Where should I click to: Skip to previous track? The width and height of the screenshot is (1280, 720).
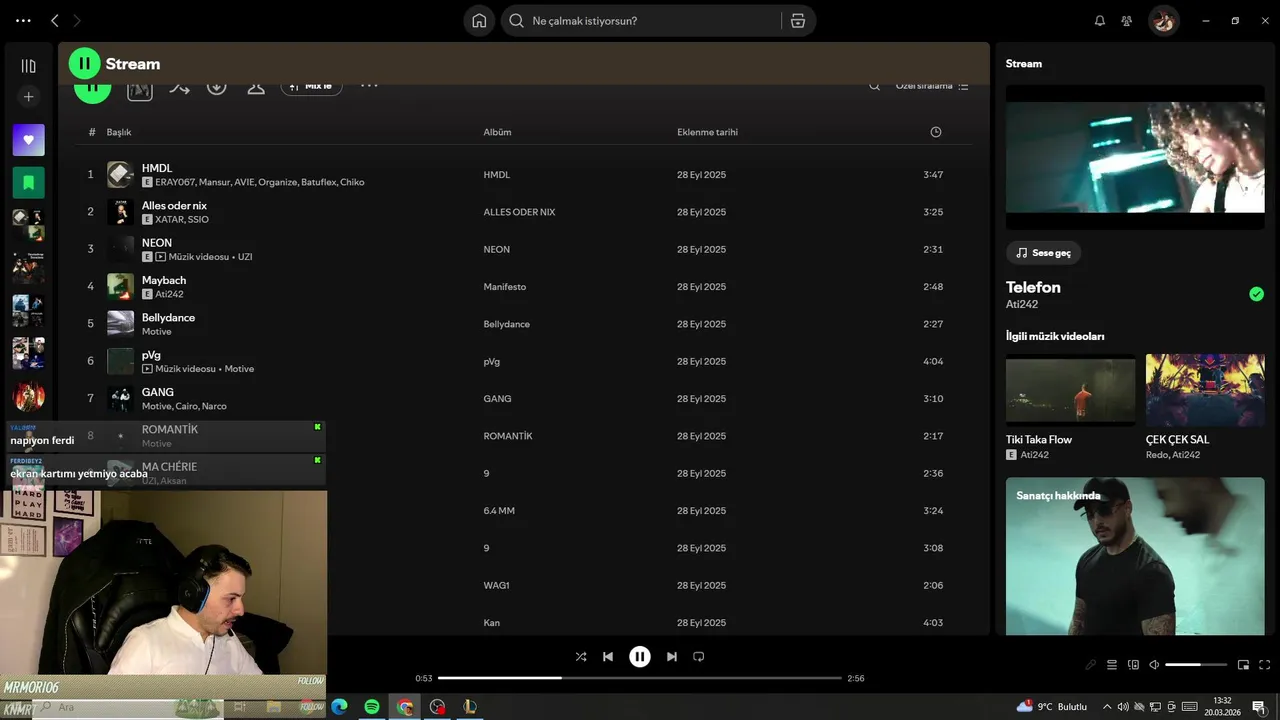point(608,657)
